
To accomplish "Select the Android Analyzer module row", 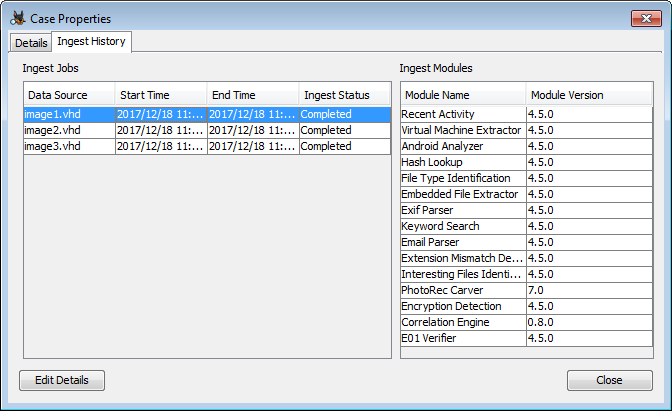I will (x=527, y=146).
